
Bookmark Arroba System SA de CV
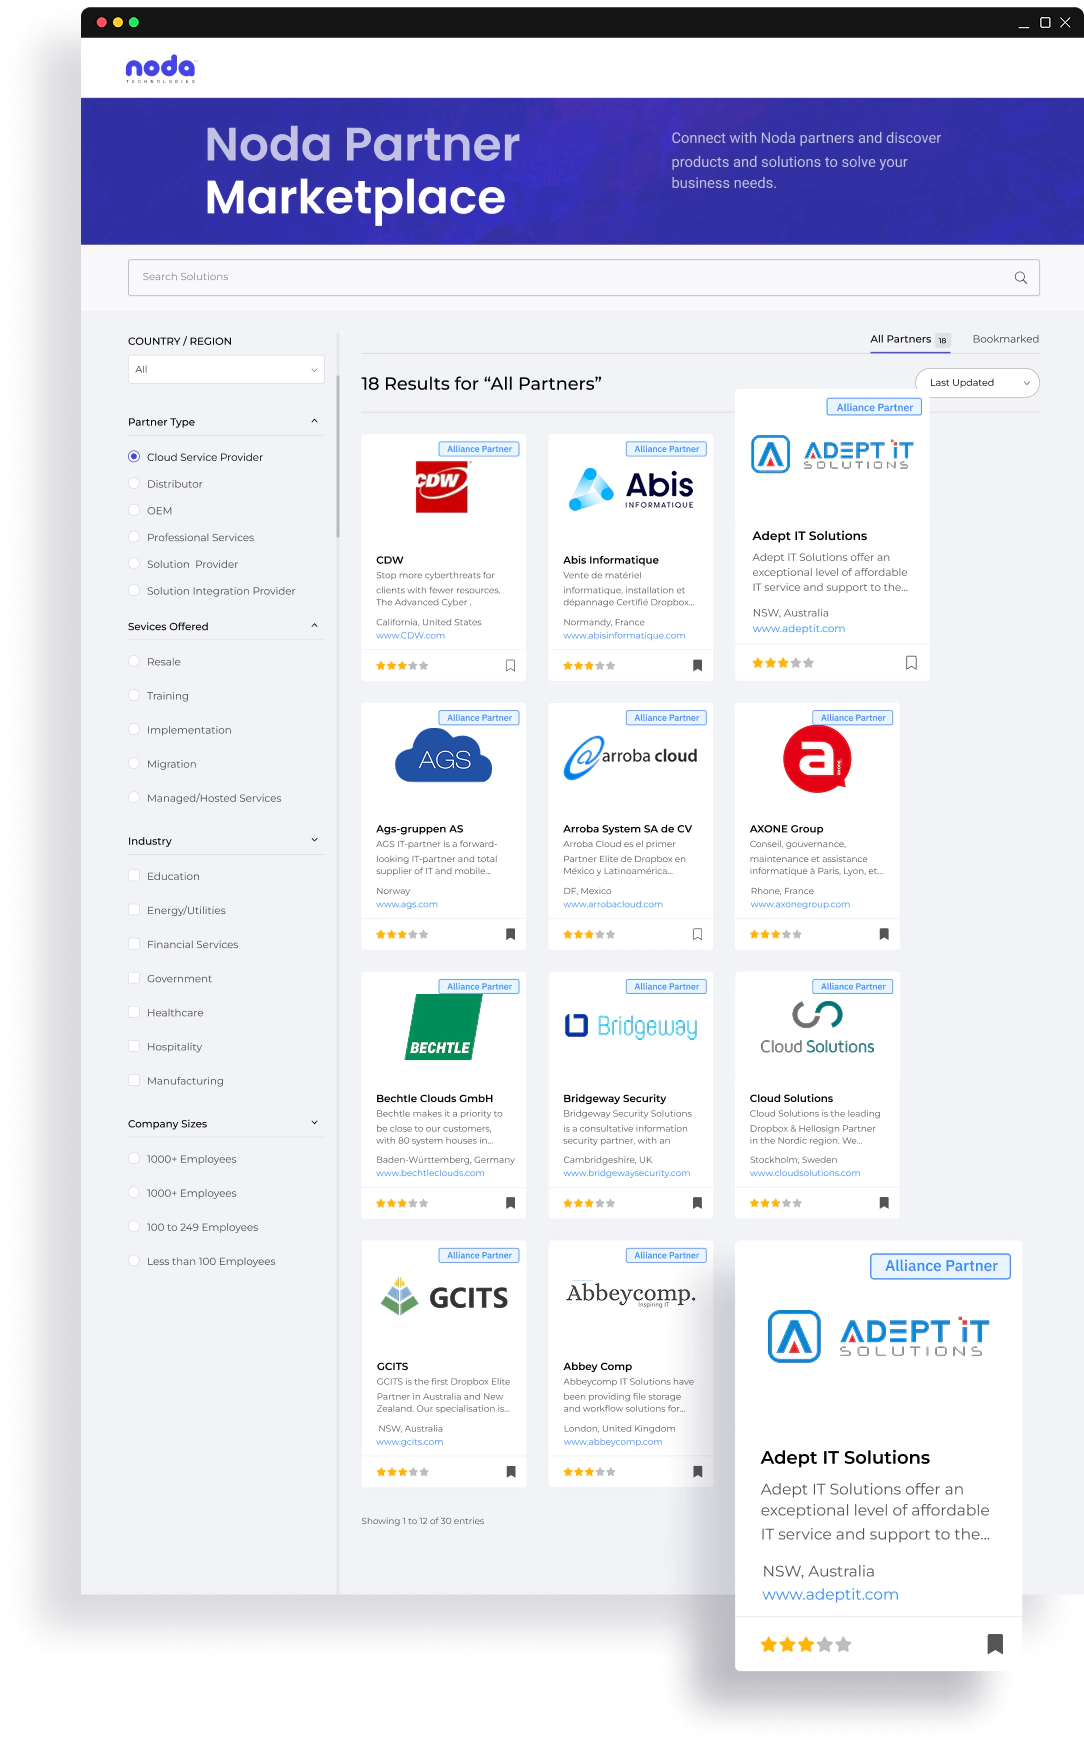[x=697, y=934]
